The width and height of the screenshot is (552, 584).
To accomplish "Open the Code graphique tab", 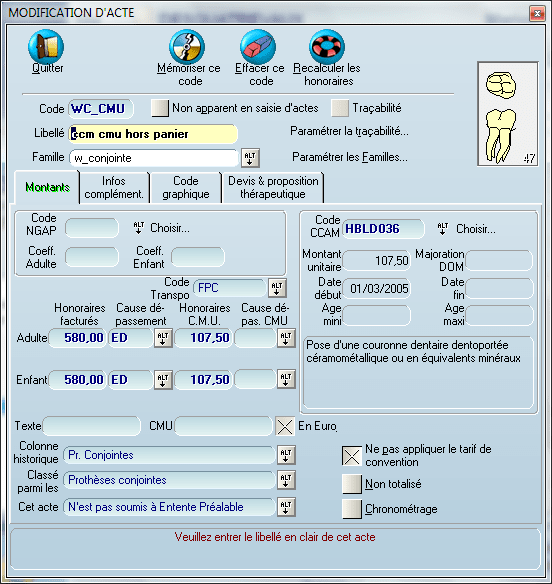I will coord(185,188).
